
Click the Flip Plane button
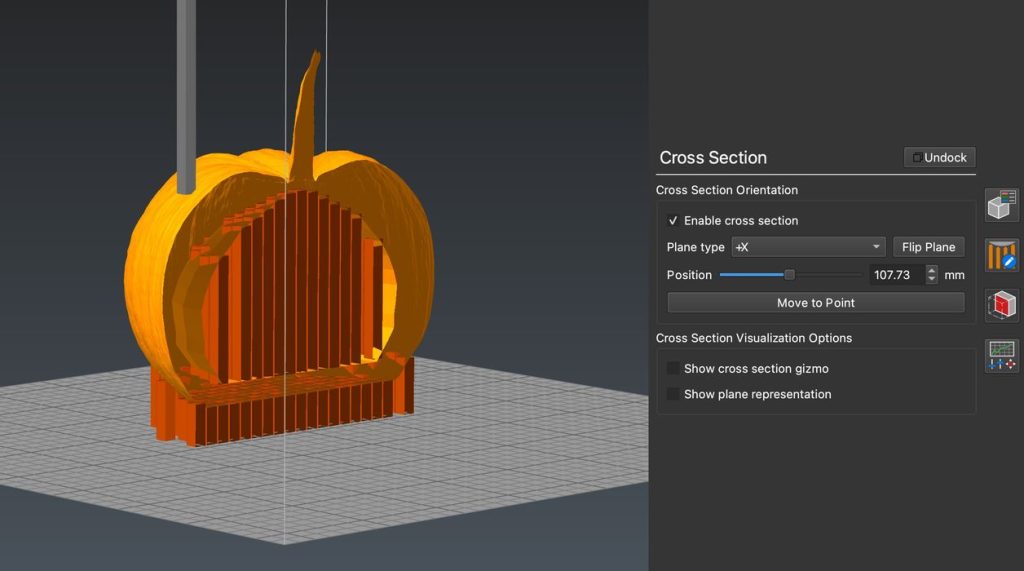click(x=928, y=247)
